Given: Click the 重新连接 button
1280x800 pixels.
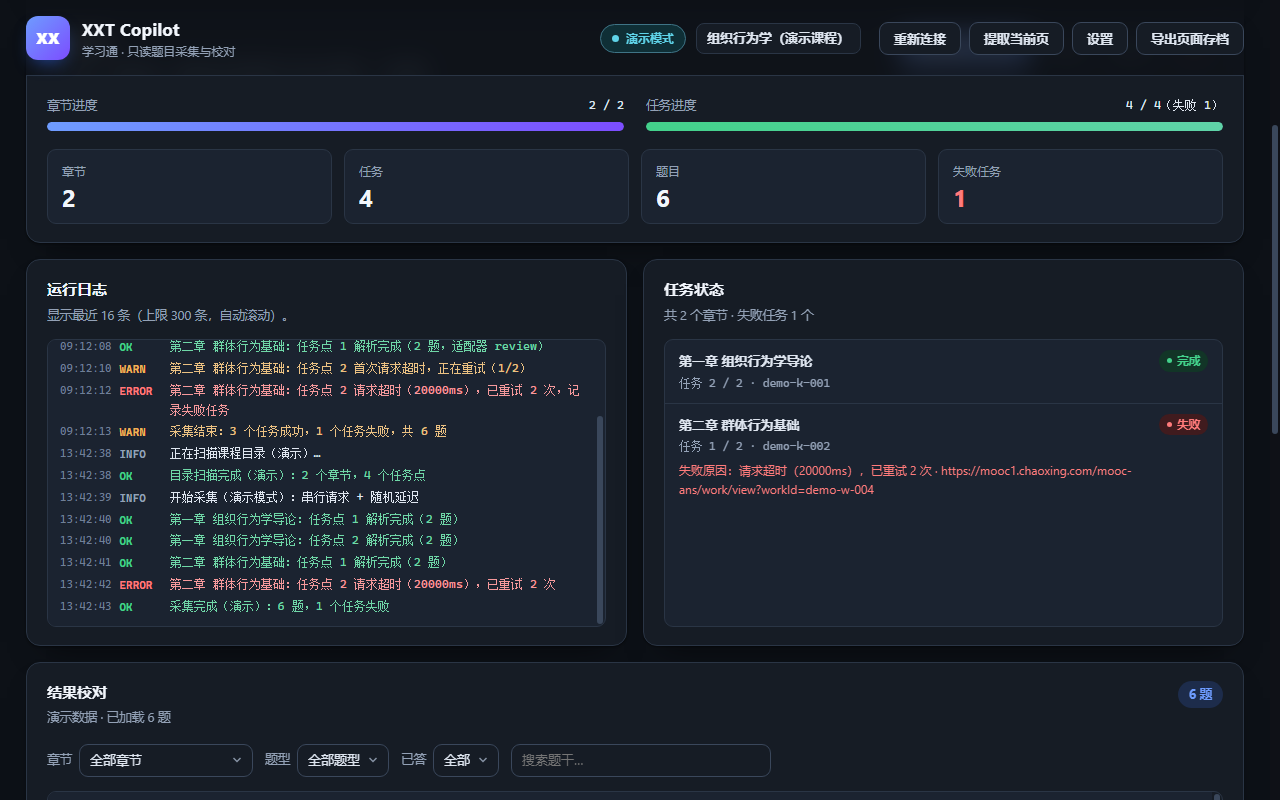Looking at the screenshot, I should 920,39.
